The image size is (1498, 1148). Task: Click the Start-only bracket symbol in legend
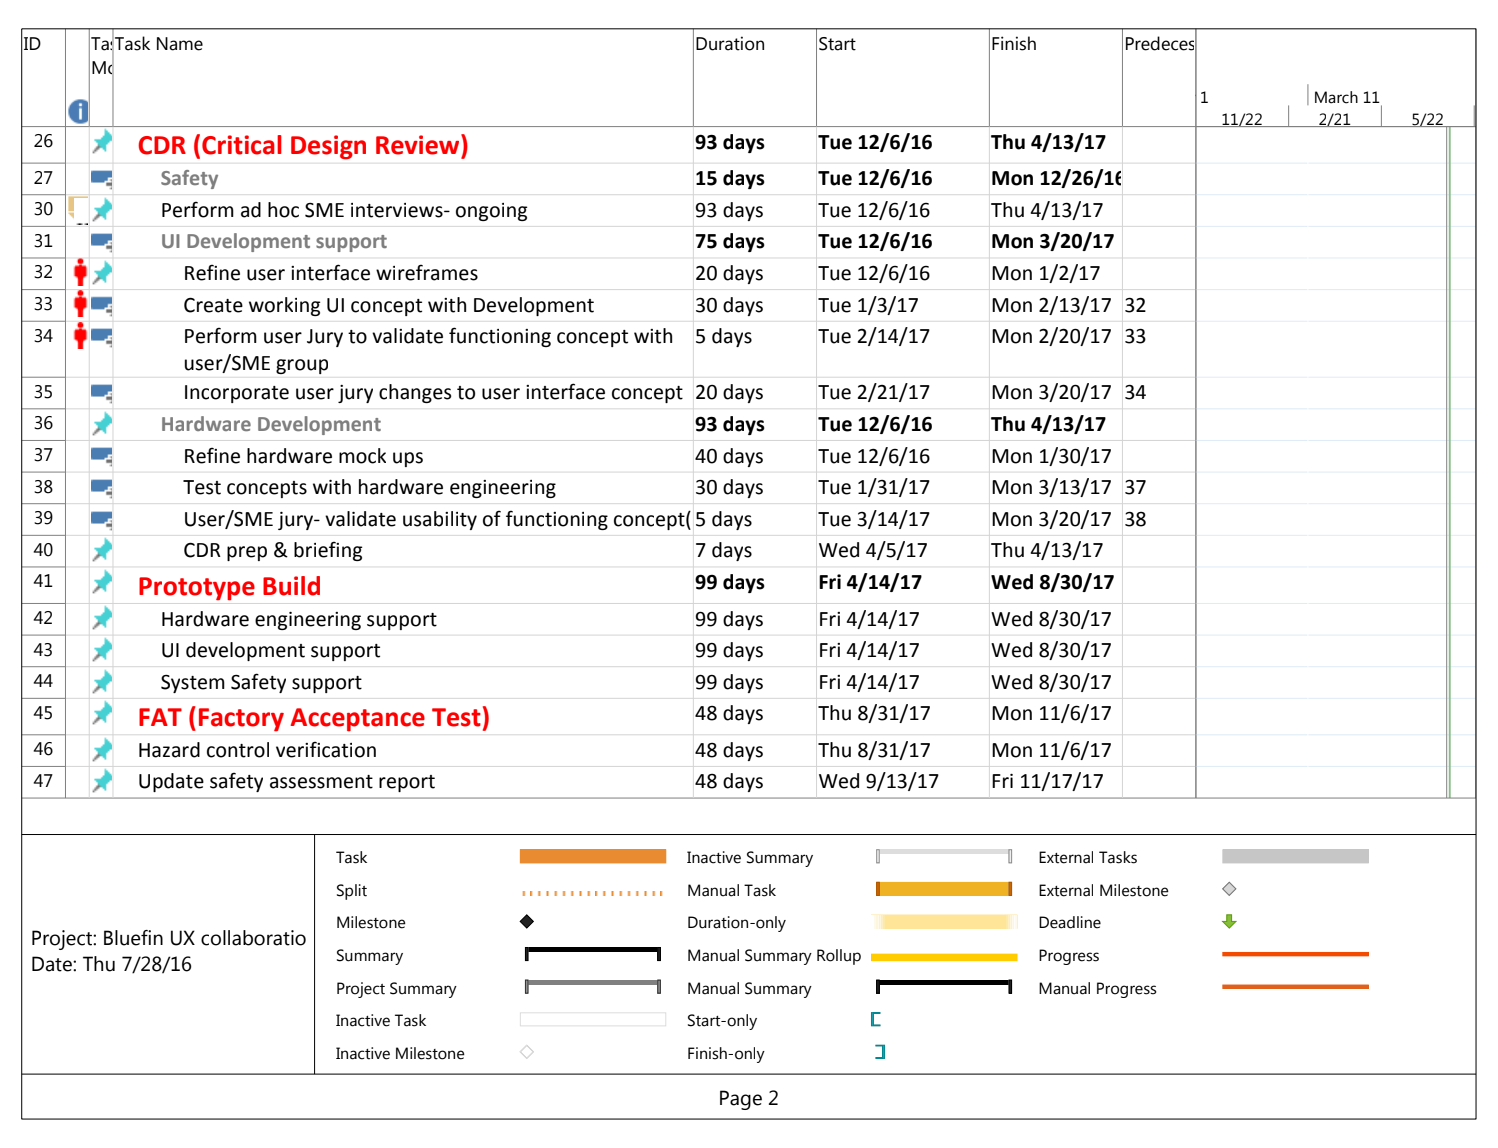(x=876, y=1020)
